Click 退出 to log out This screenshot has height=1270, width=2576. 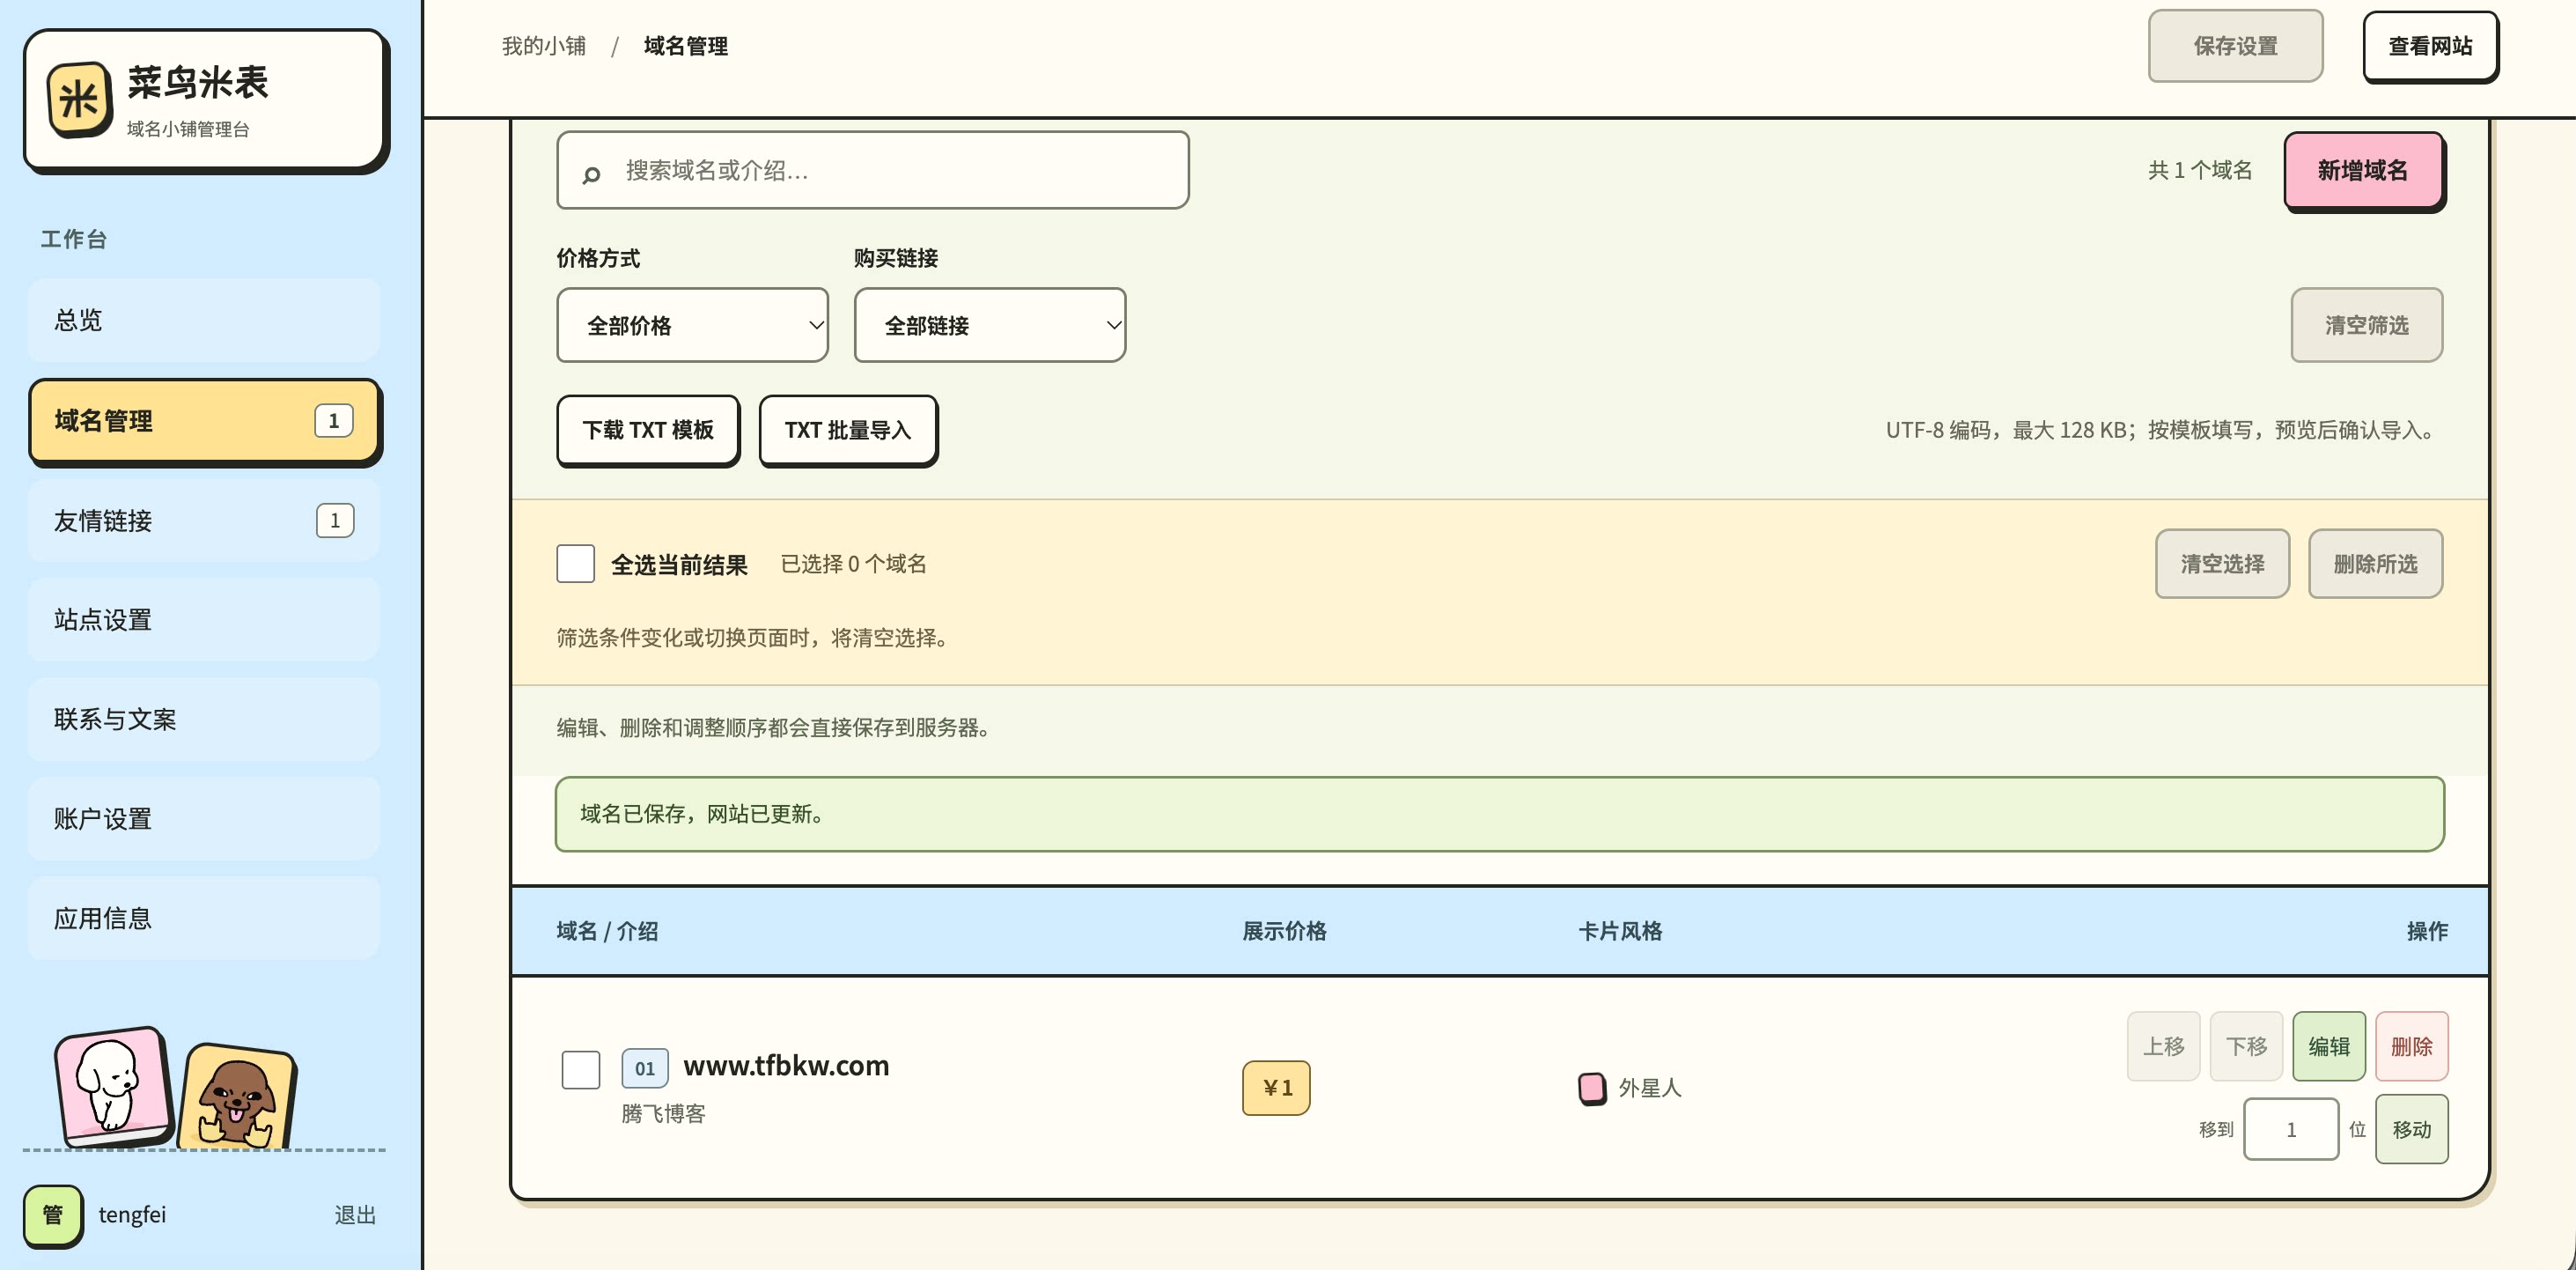click(x=355, y=1214)
